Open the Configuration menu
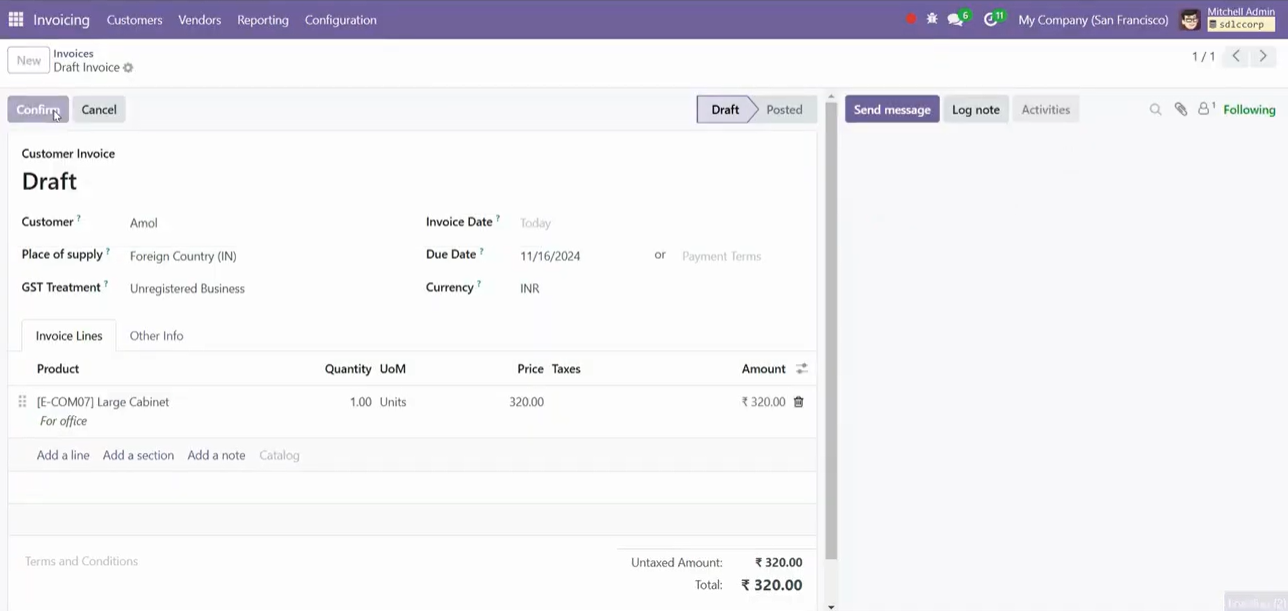 (341, 20)
